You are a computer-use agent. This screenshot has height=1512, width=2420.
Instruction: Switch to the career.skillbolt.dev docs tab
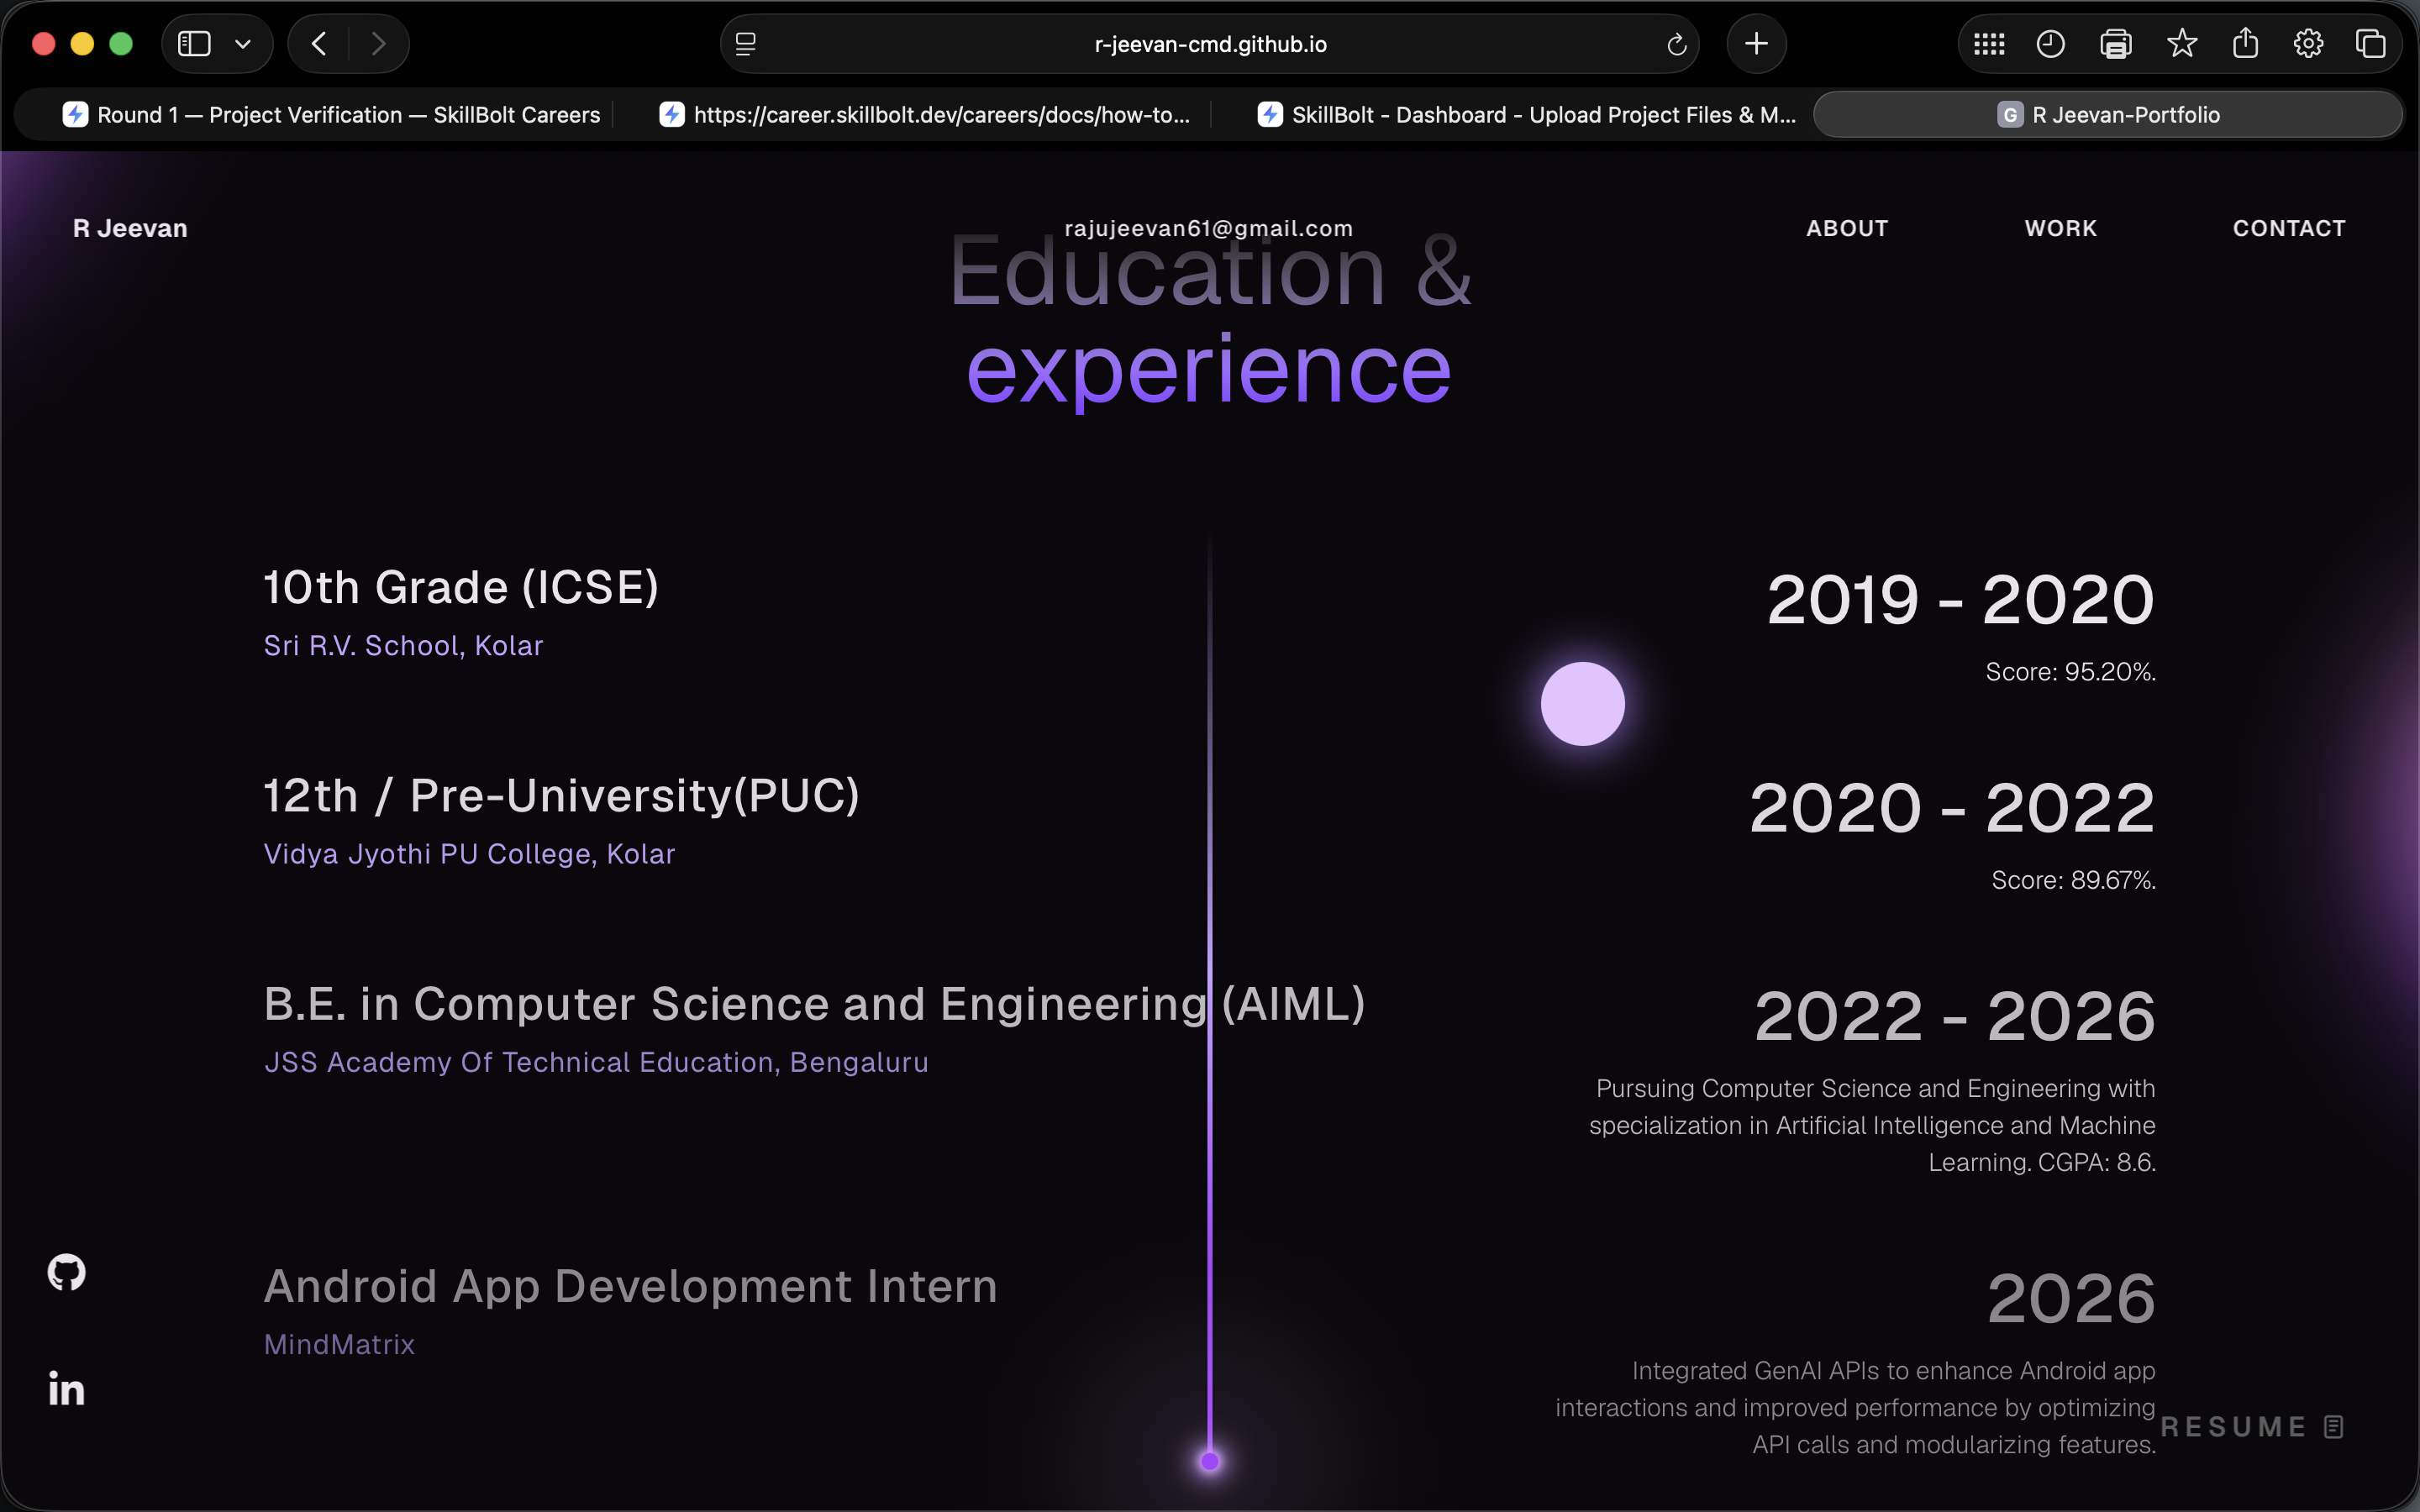[924, 115]
